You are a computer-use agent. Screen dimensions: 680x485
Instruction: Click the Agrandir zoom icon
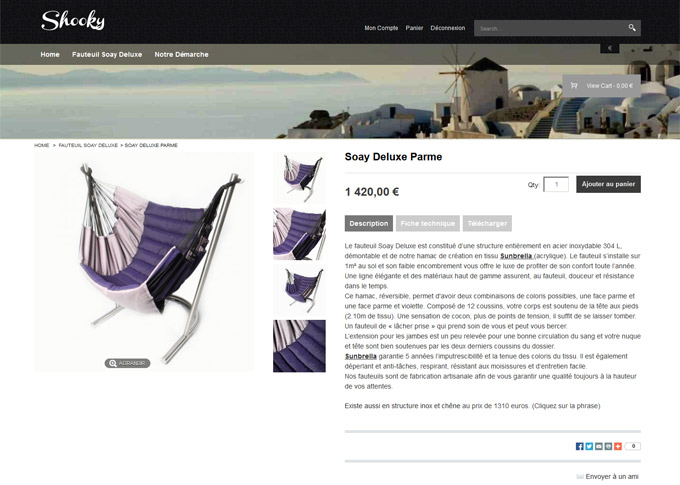pyautogui.click(x=113, y=363)
